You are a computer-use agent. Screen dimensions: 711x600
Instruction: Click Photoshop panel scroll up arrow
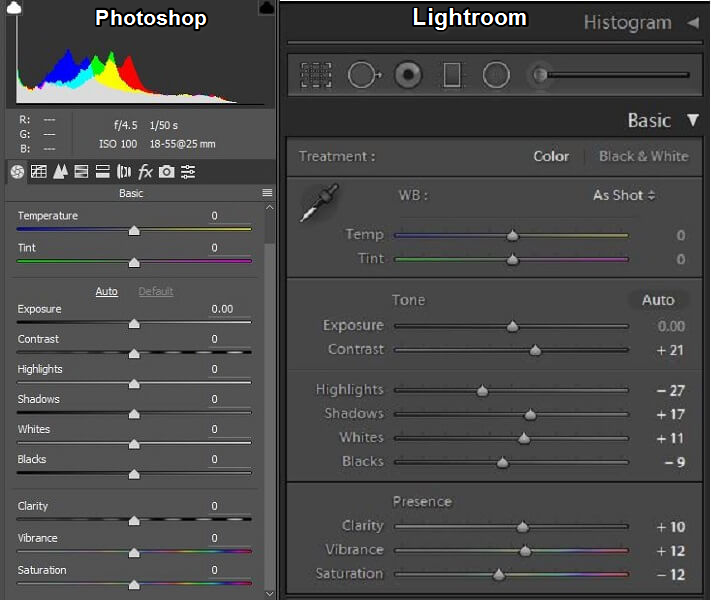click(270, 207)
